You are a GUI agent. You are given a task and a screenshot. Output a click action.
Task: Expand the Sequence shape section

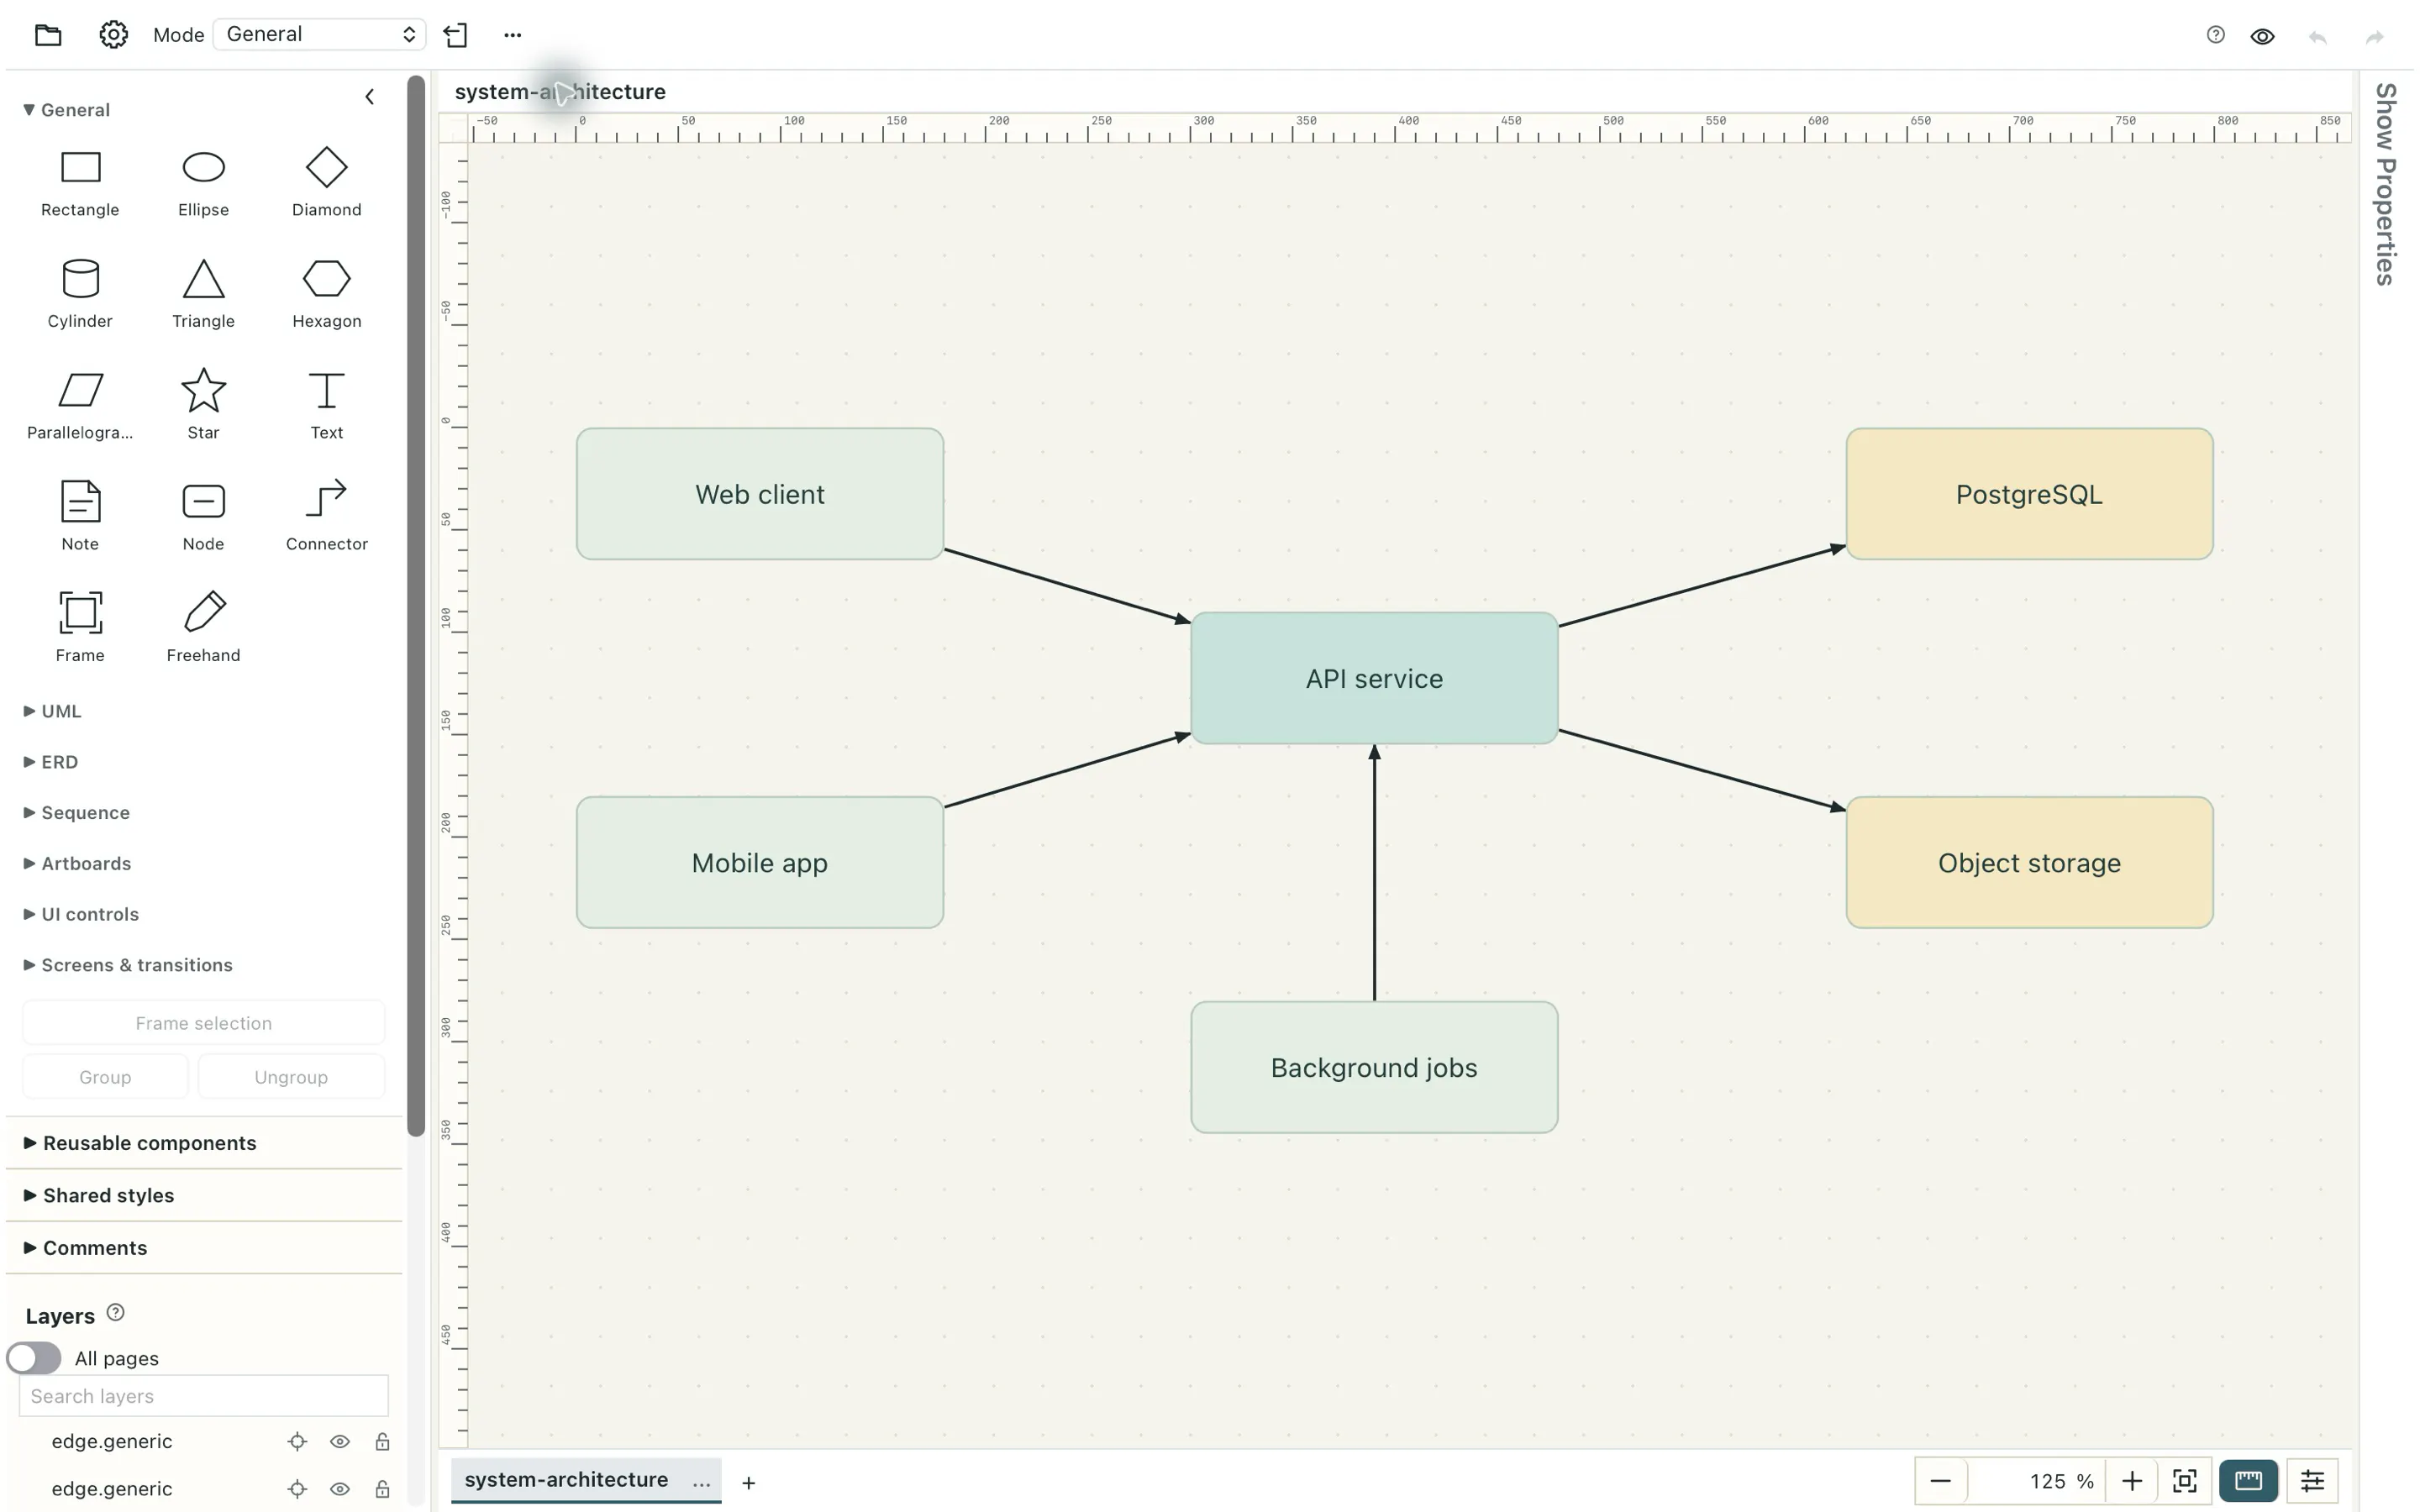click(76, 813)
